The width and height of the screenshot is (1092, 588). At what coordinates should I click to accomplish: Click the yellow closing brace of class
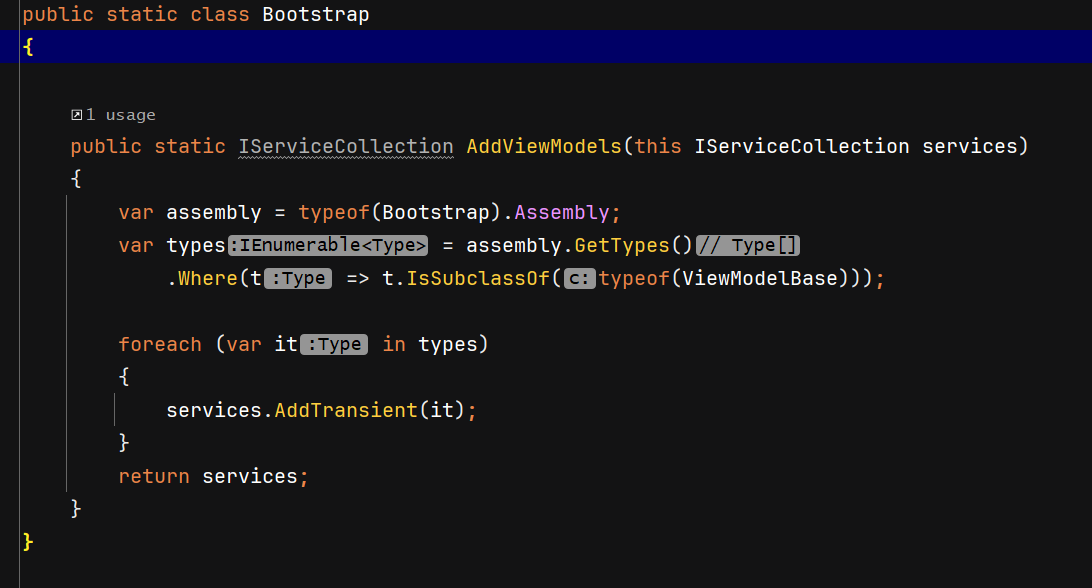click(x=28, y=541)
